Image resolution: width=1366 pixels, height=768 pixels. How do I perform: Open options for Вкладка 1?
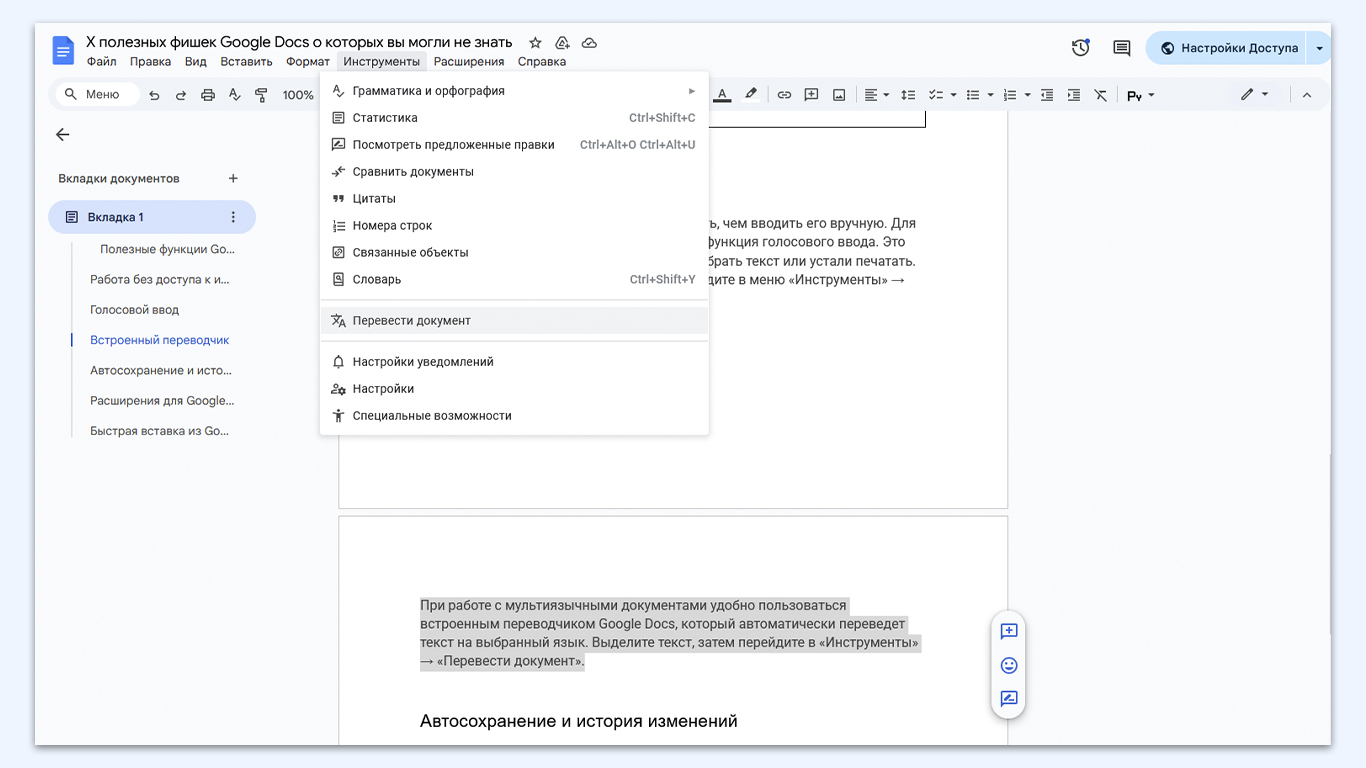[x=233, y=217]
